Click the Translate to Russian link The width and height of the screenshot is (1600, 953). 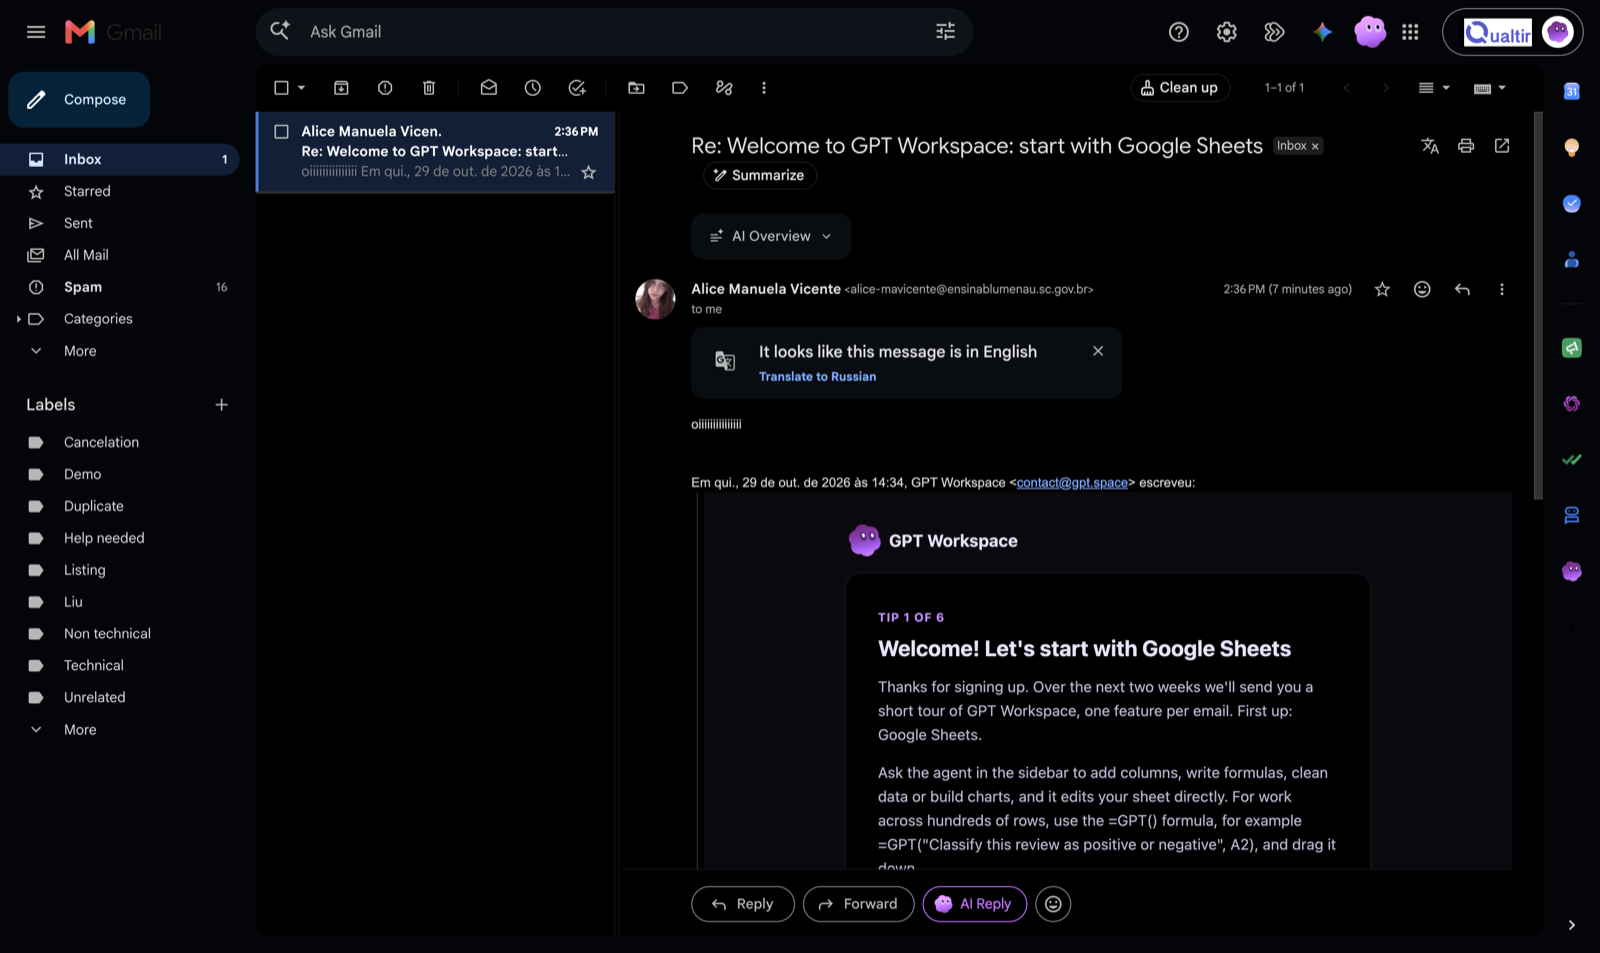point(817,377)
